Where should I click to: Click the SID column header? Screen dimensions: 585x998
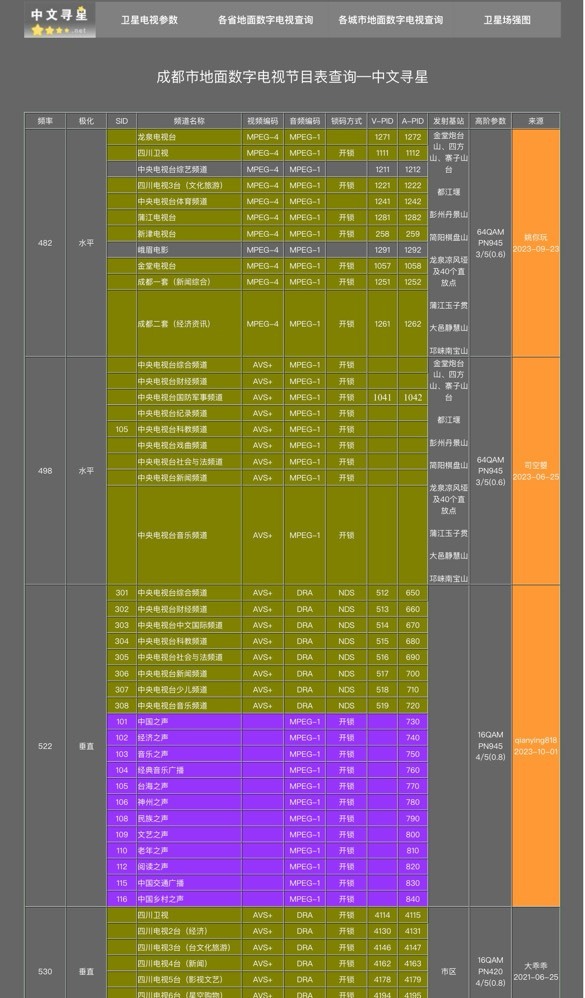[x=122, y=121]
